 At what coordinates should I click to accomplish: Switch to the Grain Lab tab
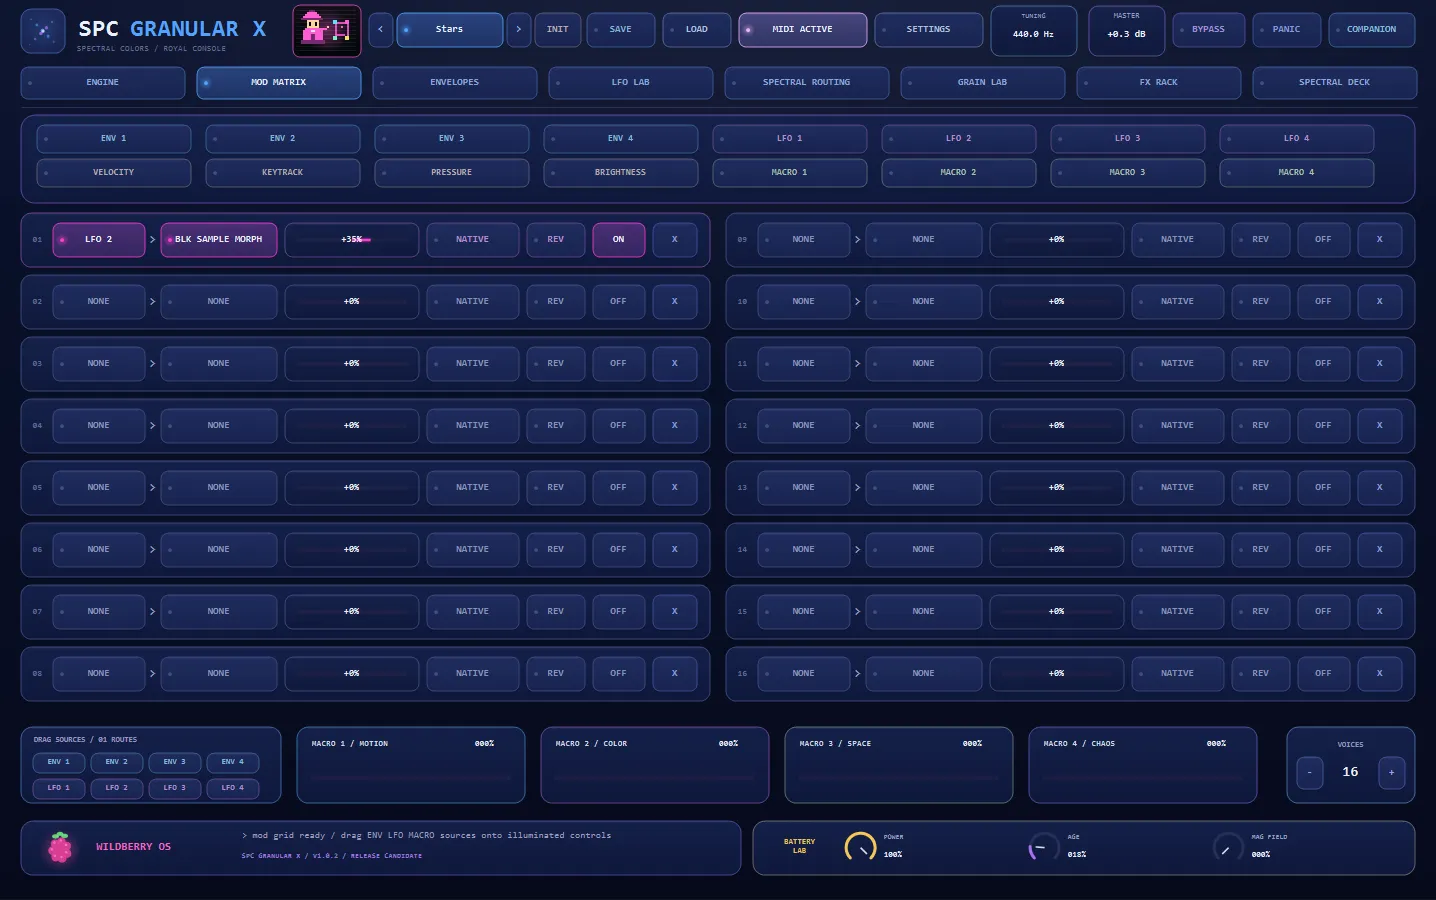click(983, 83)
